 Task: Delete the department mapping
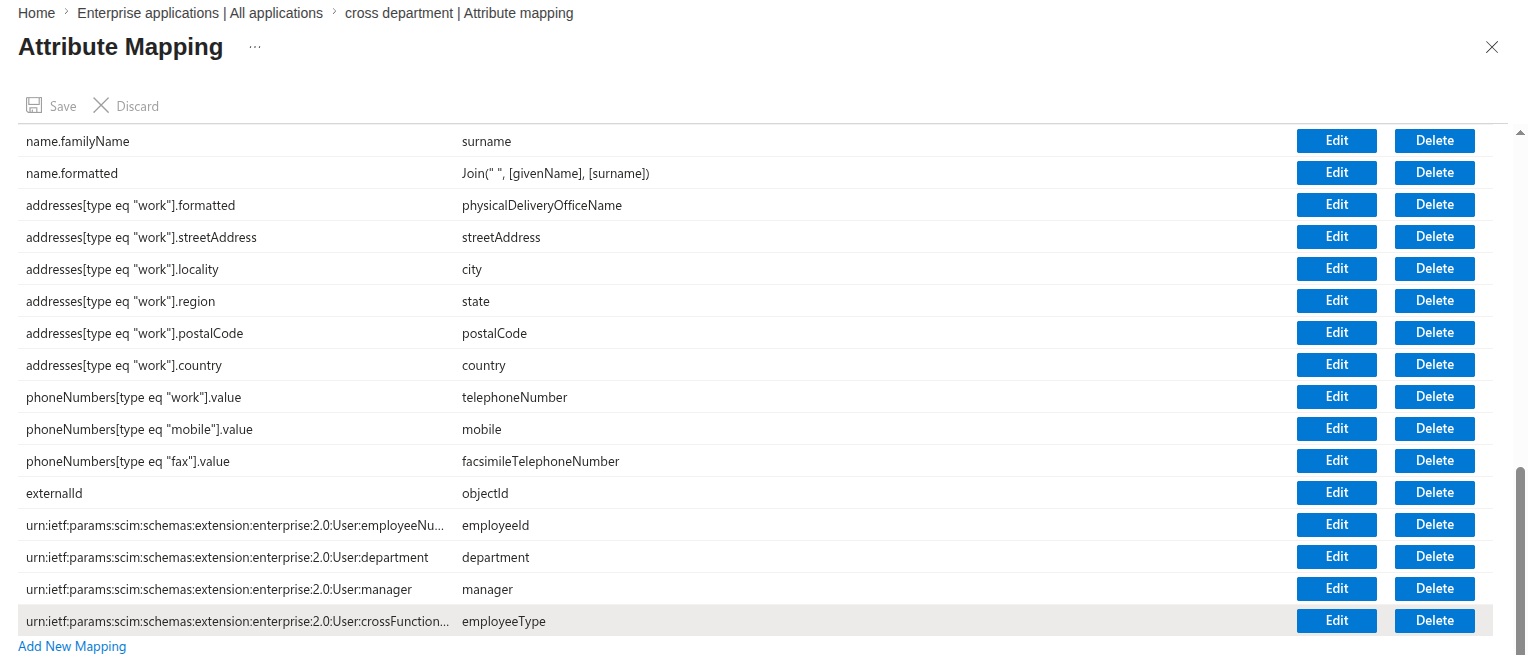coord(1435,557)
